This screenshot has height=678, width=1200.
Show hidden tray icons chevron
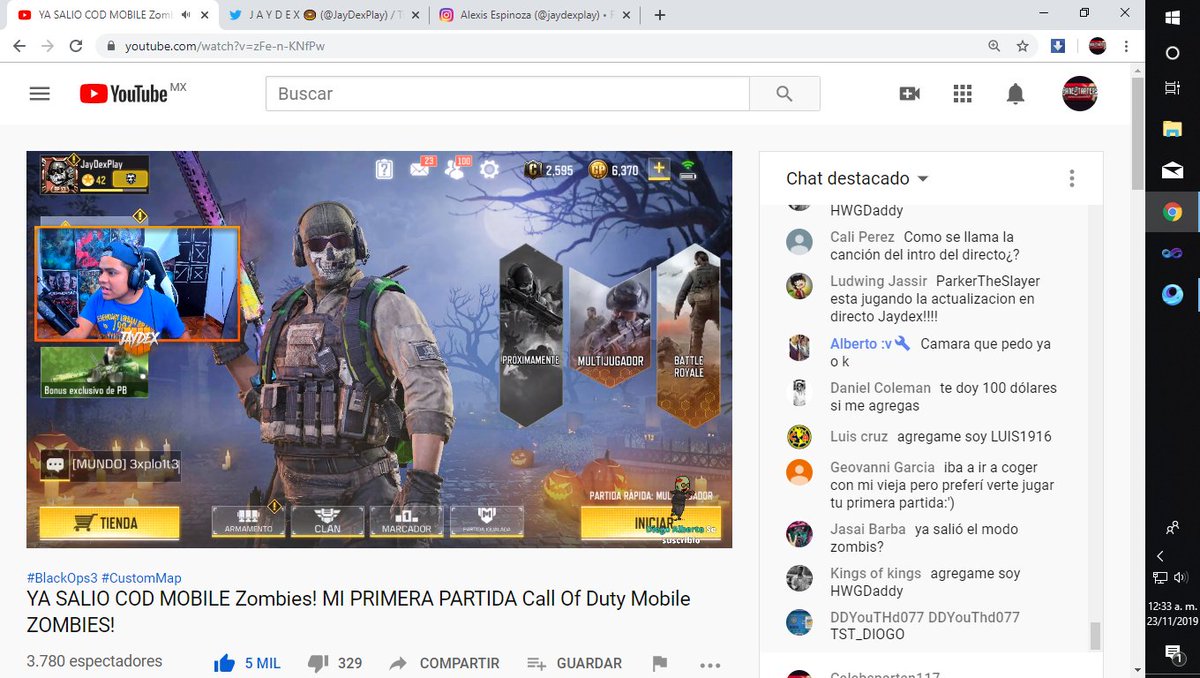point(1160,556)
